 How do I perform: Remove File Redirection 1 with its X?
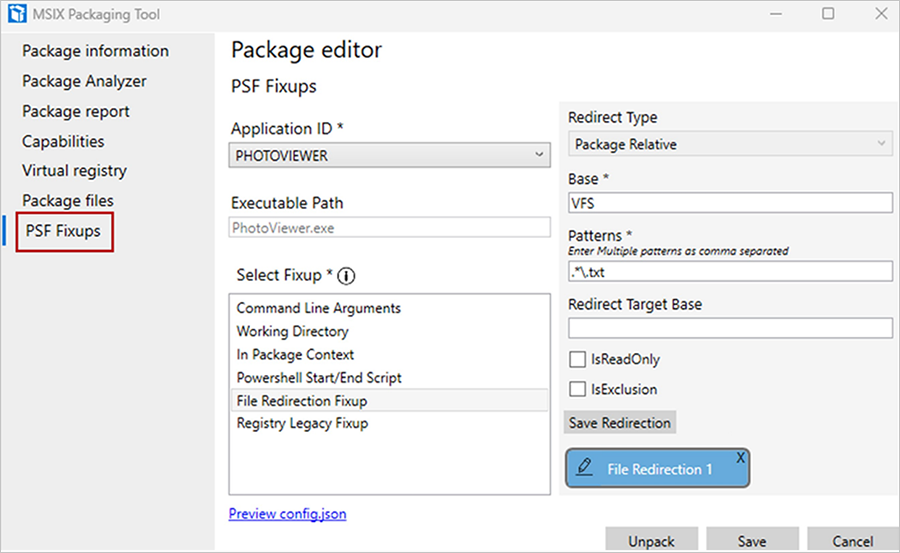(740, 457)
